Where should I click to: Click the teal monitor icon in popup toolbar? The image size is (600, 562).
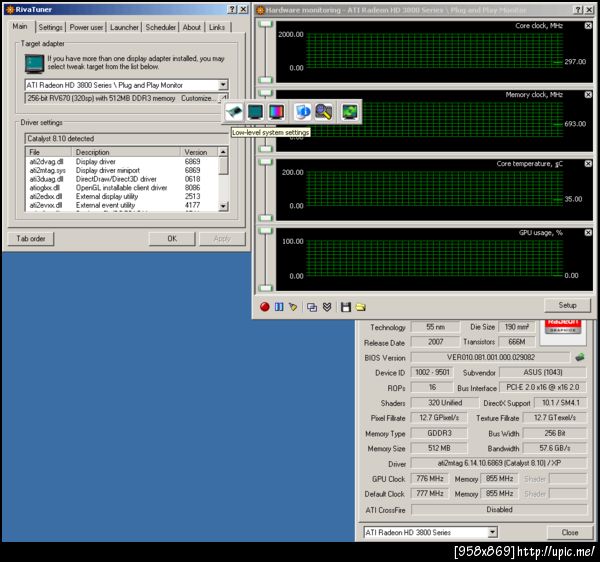click(255, 112)
